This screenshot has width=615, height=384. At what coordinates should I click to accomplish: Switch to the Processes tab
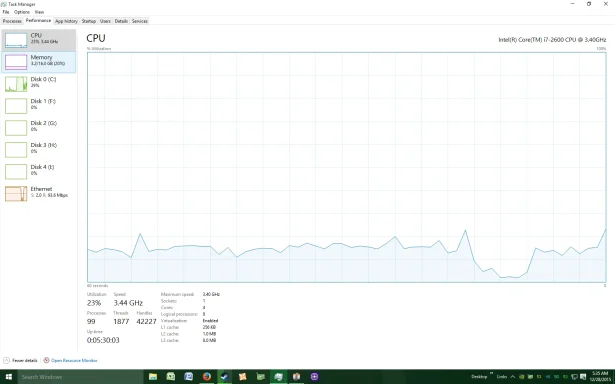12,21
